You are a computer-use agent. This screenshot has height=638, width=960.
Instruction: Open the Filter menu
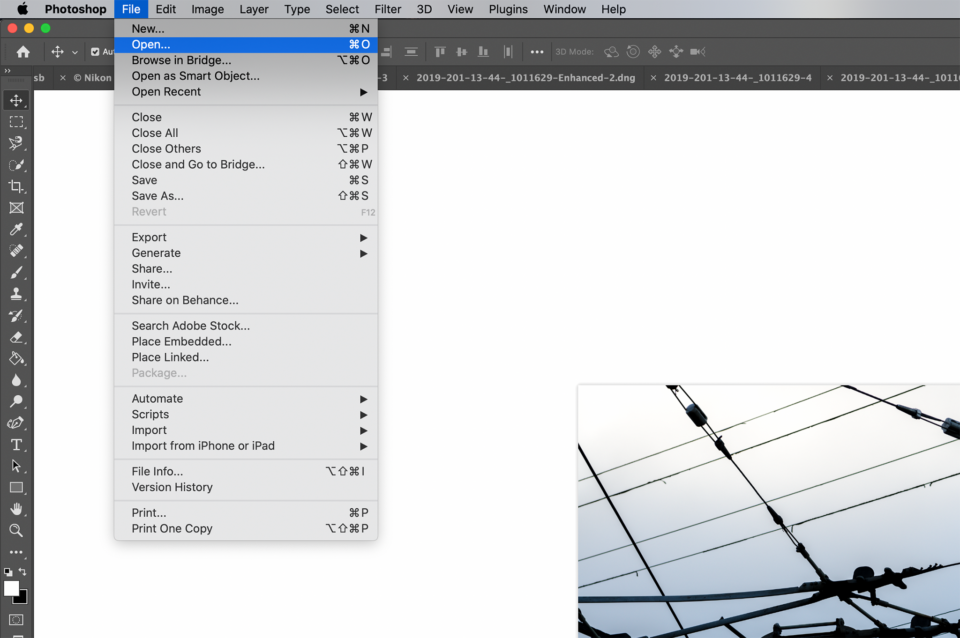pyautogui.click(x=387, y=9)
